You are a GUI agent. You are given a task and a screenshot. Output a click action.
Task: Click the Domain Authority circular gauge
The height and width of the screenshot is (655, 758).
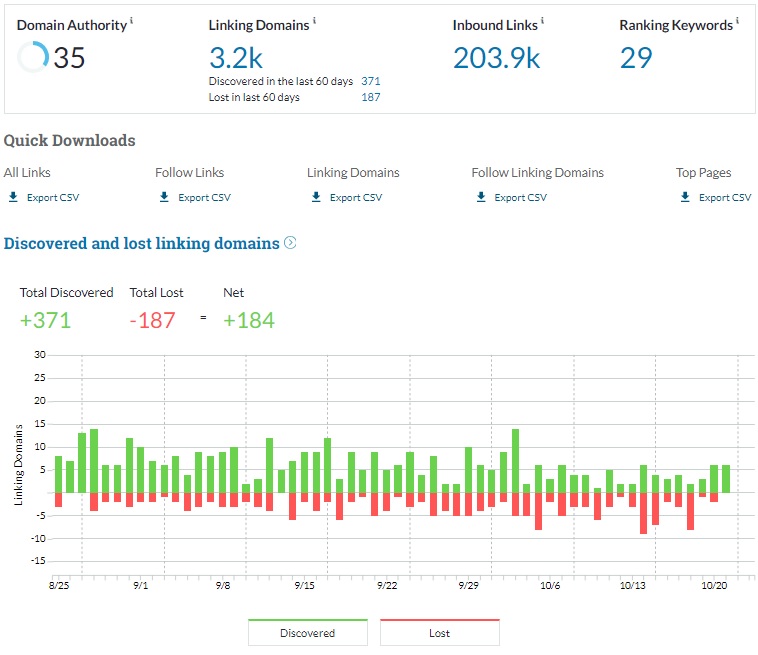click(33, 57)
